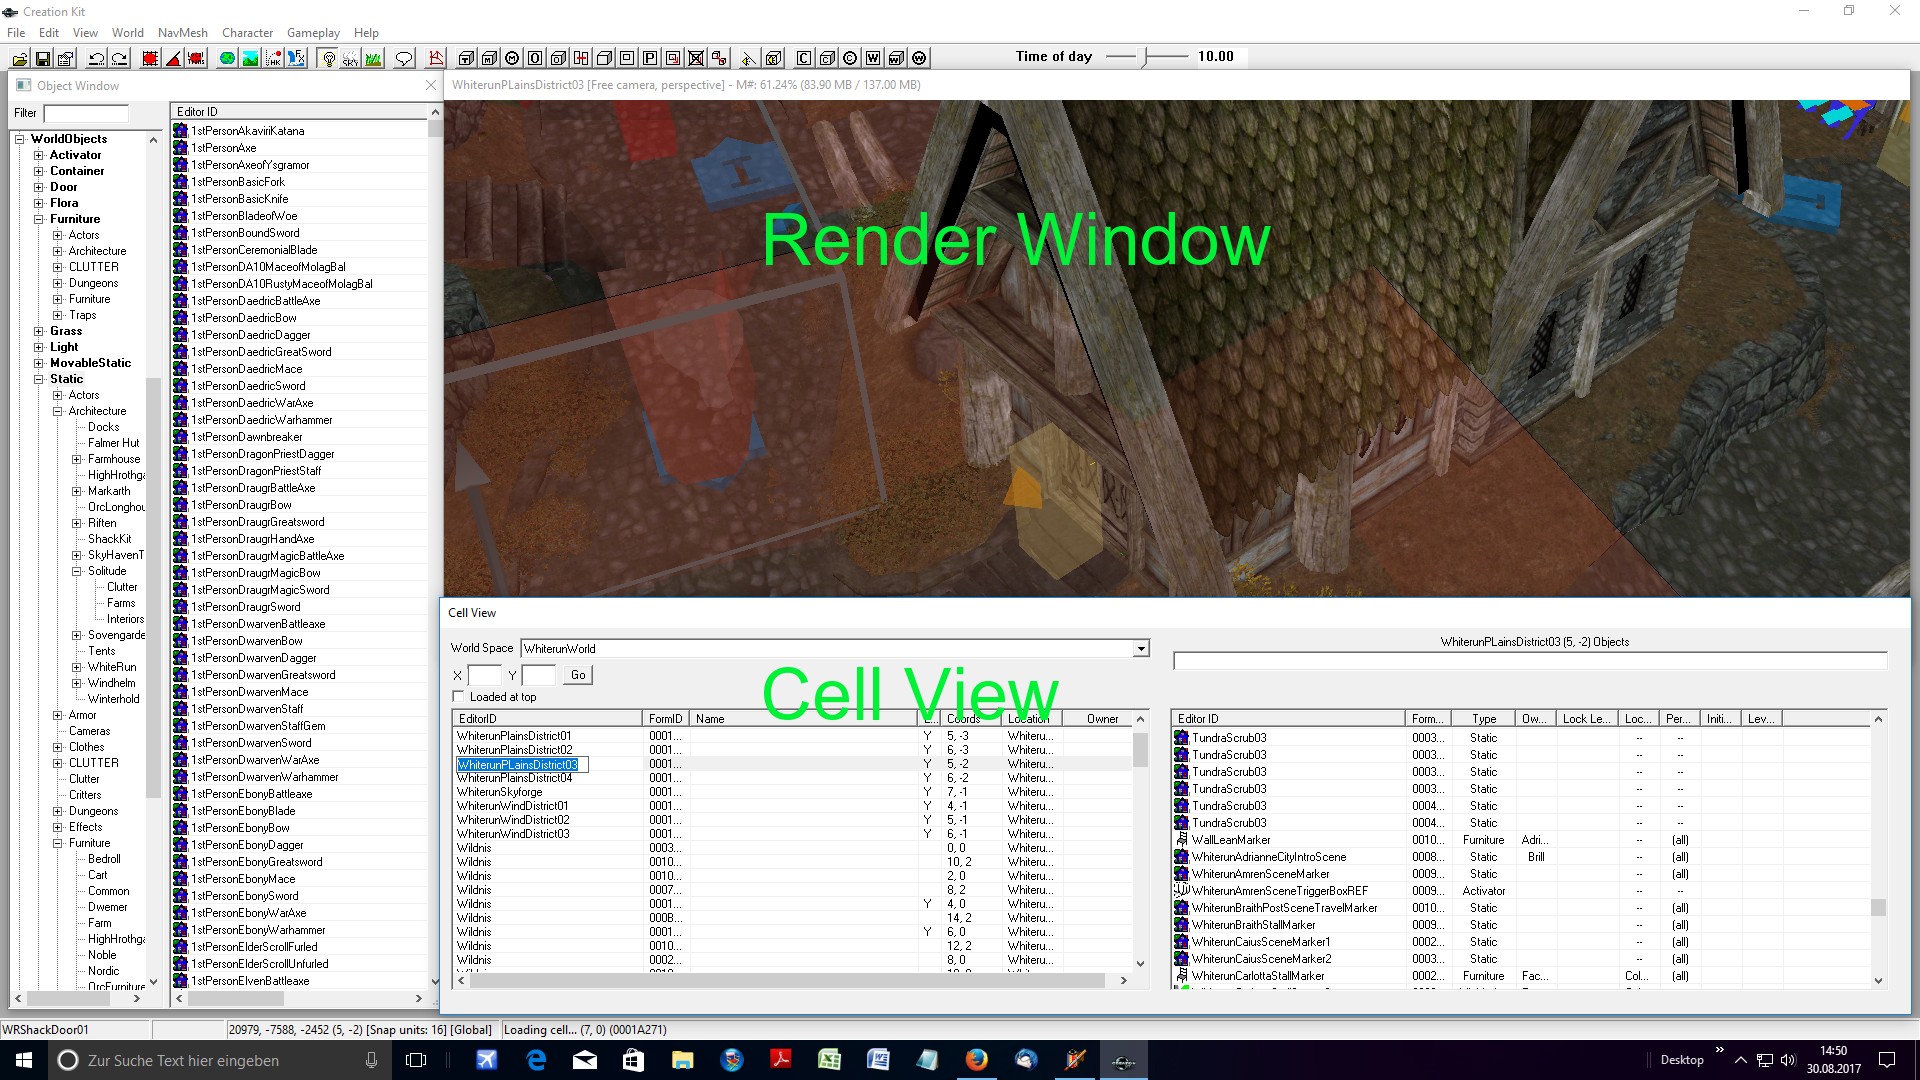Image resolution: width=1920 pixels, height=1080 pixels.
Task: Open the World Space dropdown
Action: 1140,649
